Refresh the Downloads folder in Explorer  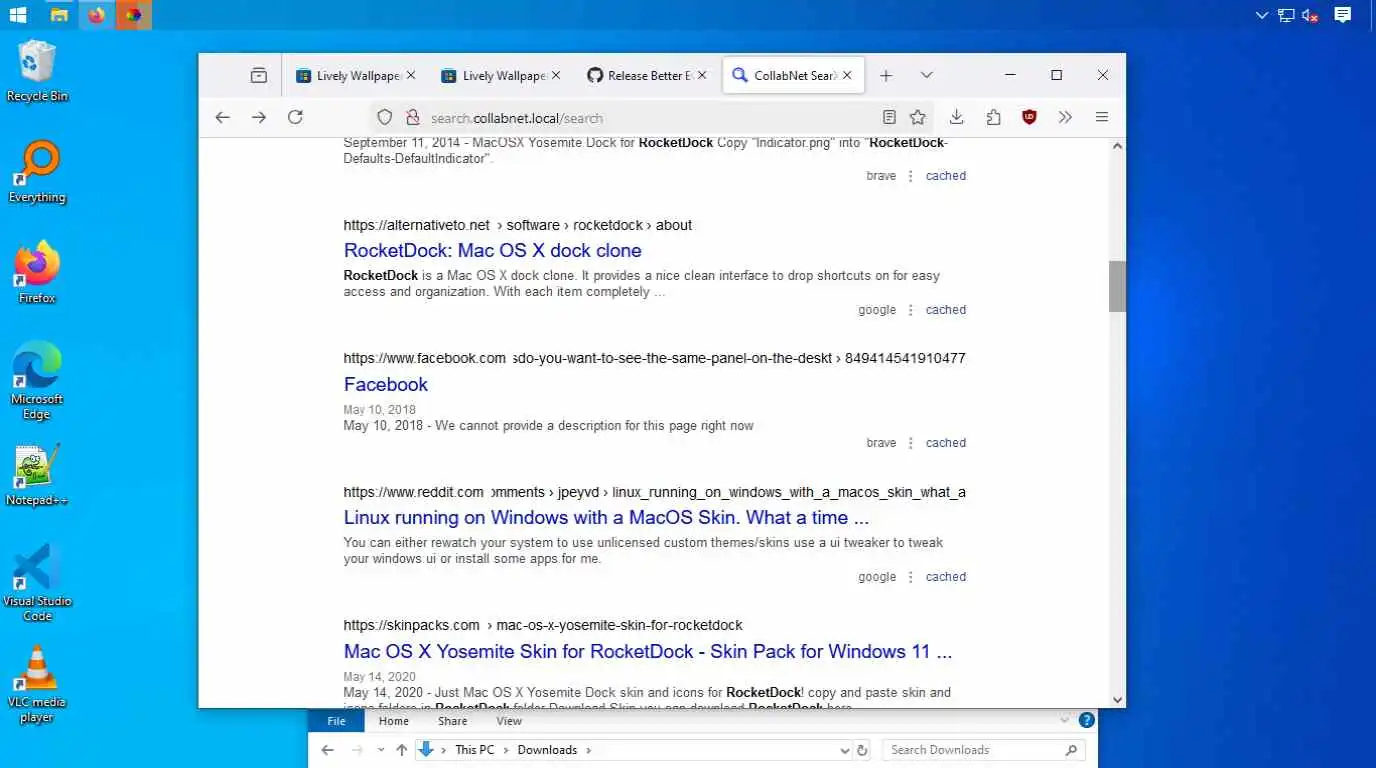click(x=863, y=750)
